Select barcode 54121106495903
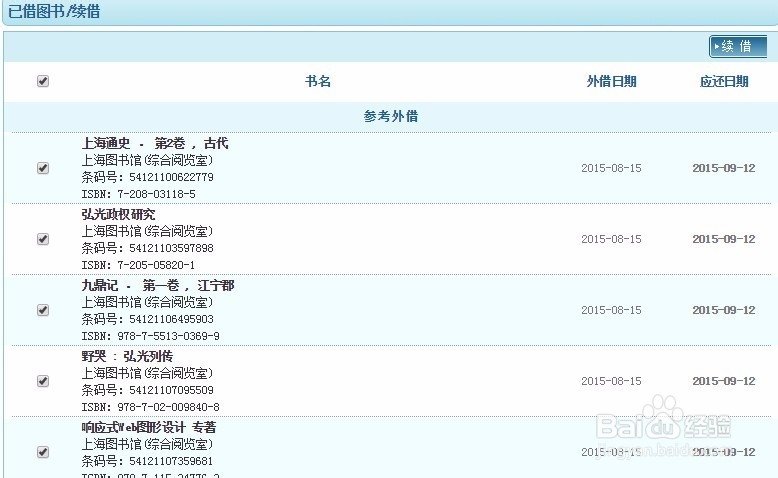The image size is (778, 478). pos(171,319)
